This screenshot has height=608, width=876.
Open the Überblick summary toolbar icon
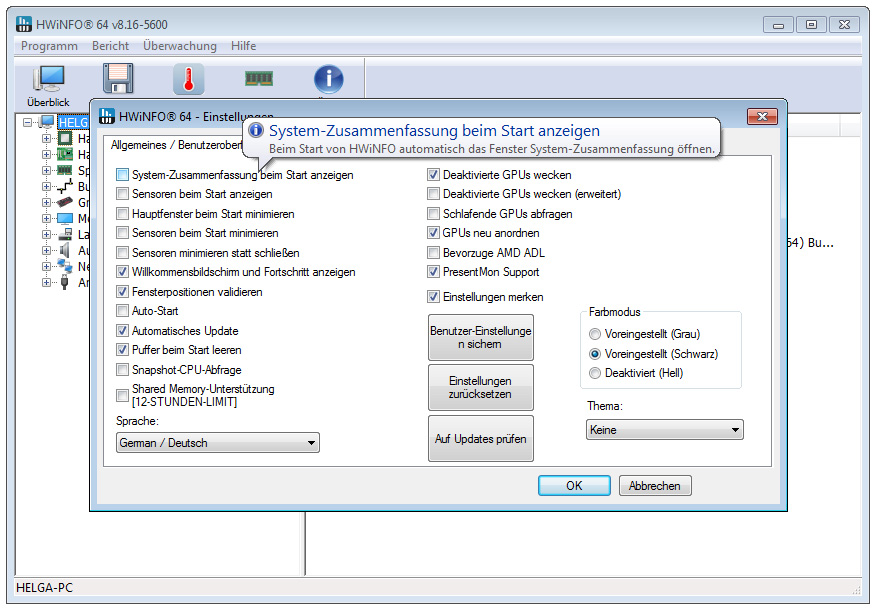[x=48, y=81]
